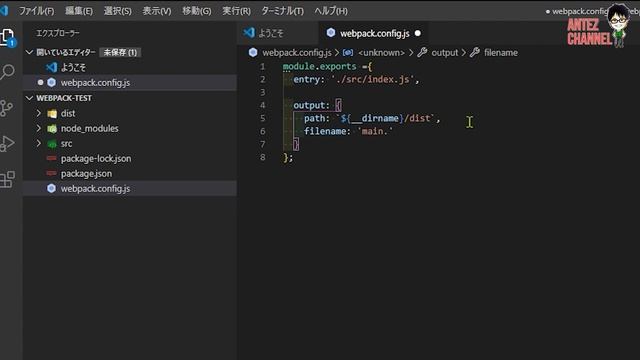This screenshot has width=640, height=360.
Task: Click the closing '};' on line 8
Action: tap(288, 157)
